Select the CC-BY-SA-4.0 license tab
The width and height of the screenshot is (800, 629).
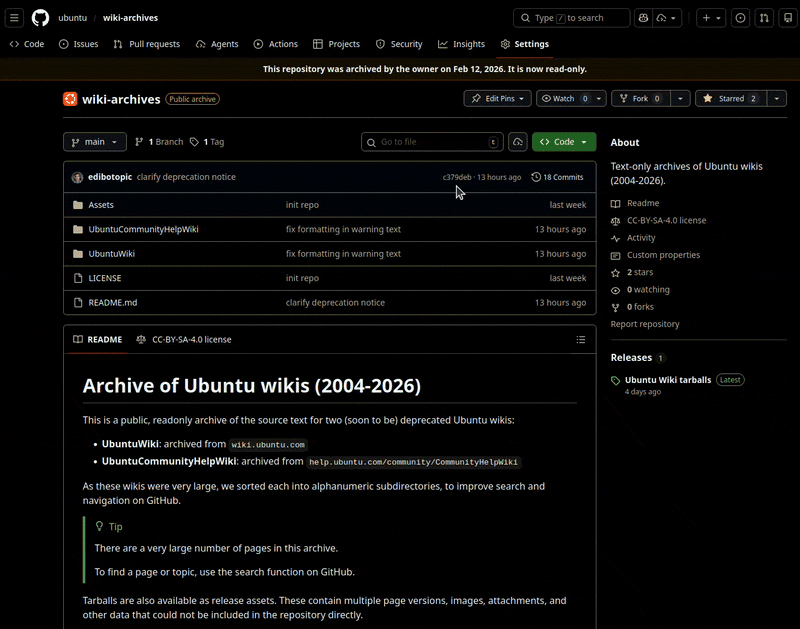coord(184,340)
